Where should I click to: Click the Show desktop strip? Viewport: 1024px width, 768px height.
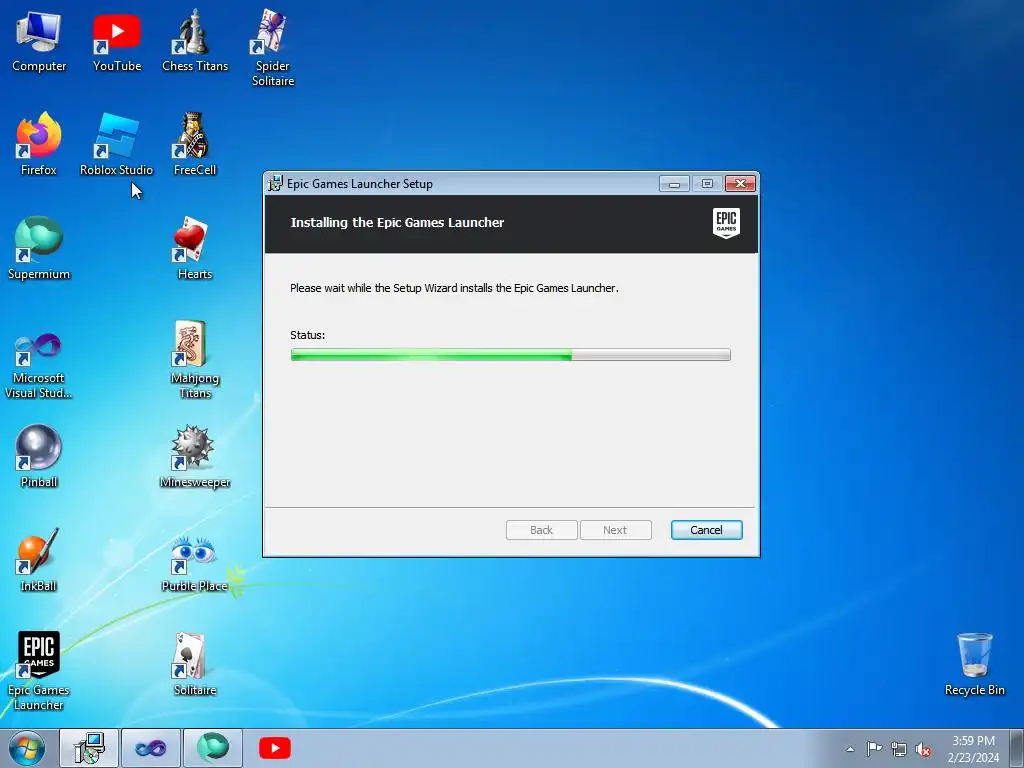(x=1017, y=748)
